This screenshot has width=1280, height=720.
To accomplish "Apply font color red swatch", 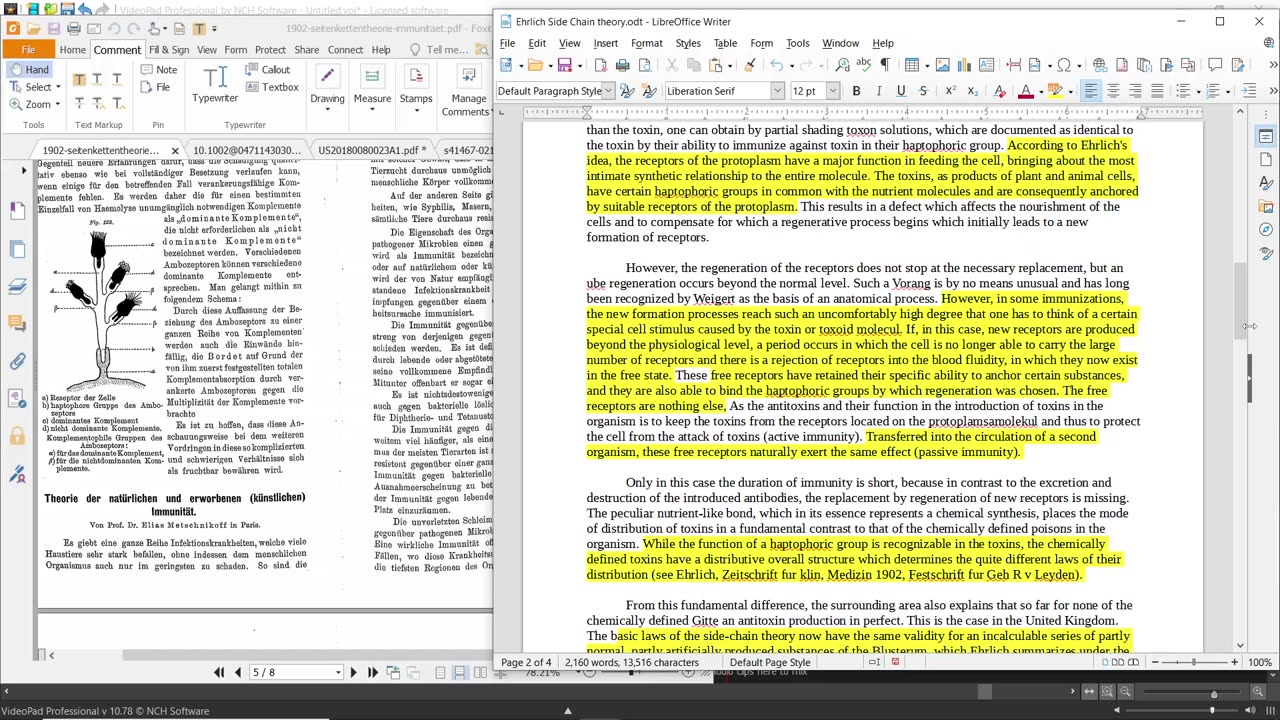I will 1026,91.
